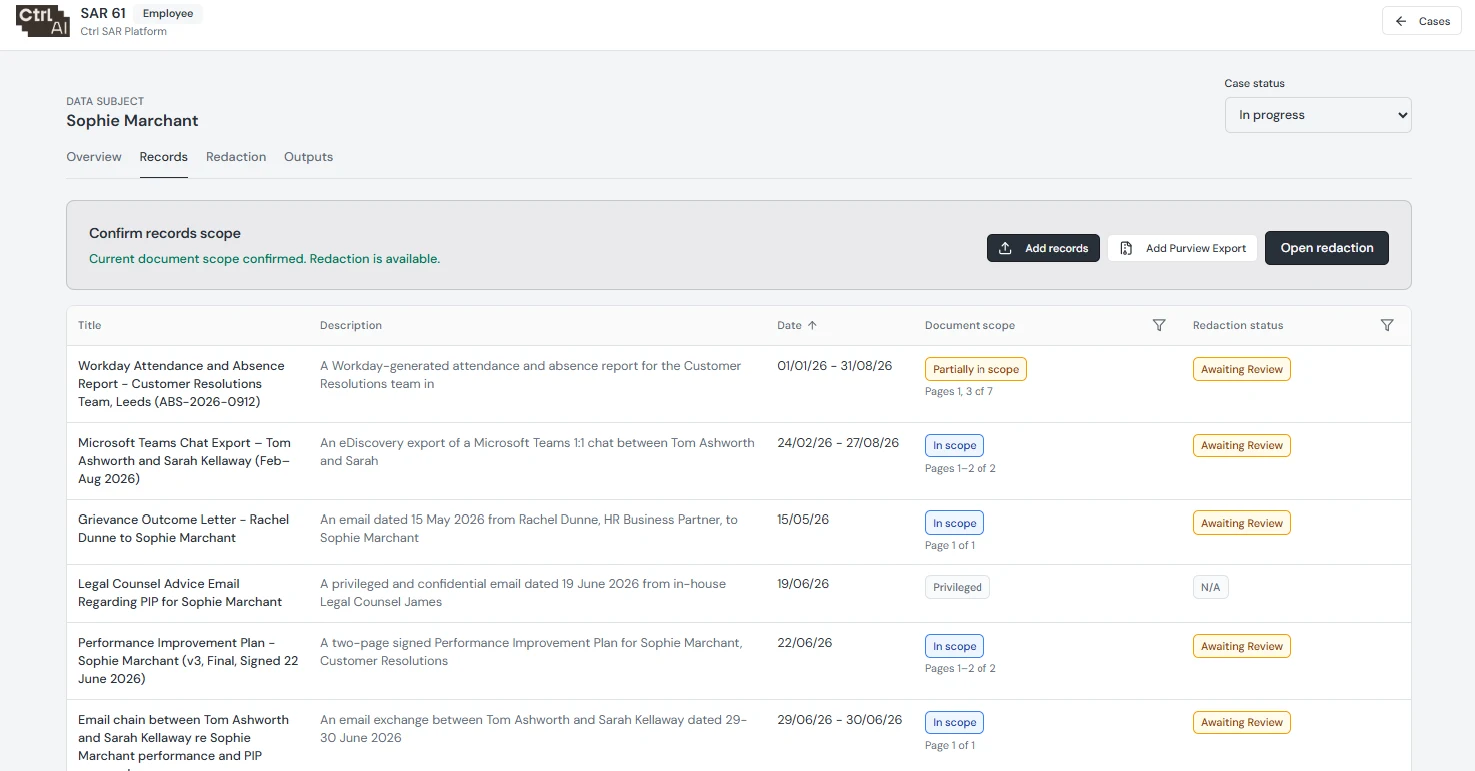1475x771 pixels.
Task: Click In scope badge for Grievance Outcome Letter
Action: (954, 523)
